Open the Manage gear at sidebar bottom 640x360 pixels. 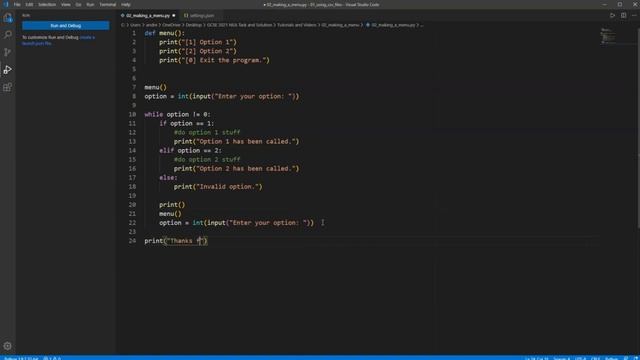pyautogui.click(x=8, y=346)
